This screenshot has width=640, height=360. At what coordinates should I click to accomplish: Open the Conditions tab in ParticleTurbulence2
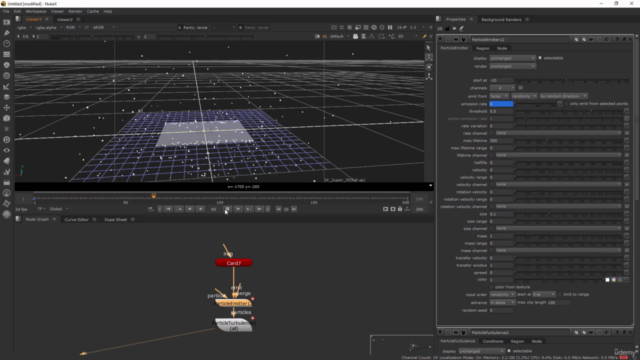click(493, 341)
